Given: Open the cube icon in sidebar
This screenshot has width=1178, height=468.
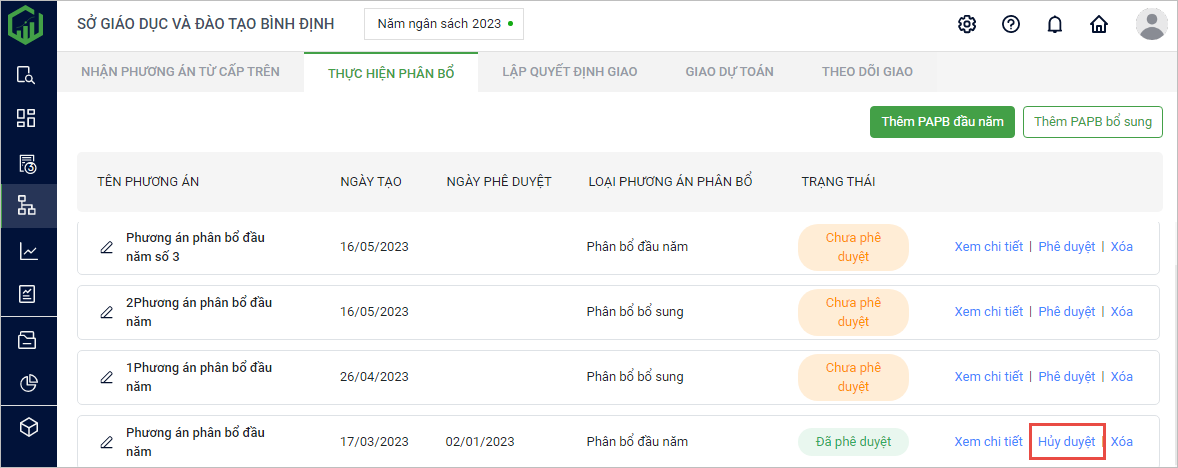Looking at the screenshot, I should click(27, 428).
